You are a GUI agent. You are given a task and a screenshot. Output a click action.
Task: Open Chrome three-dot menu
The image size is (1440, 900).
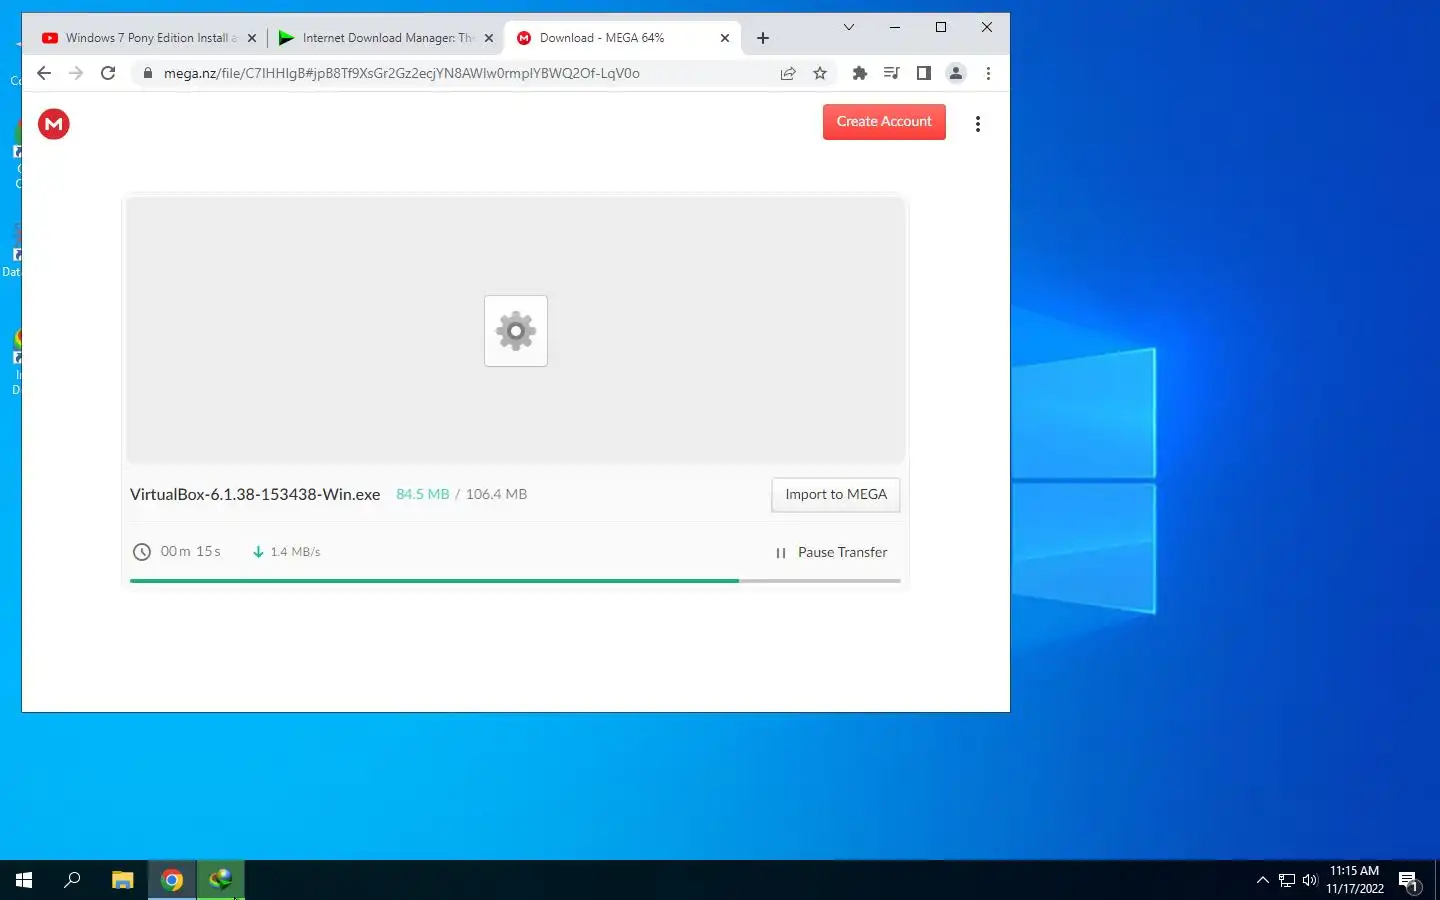click(x=988, y=73)
